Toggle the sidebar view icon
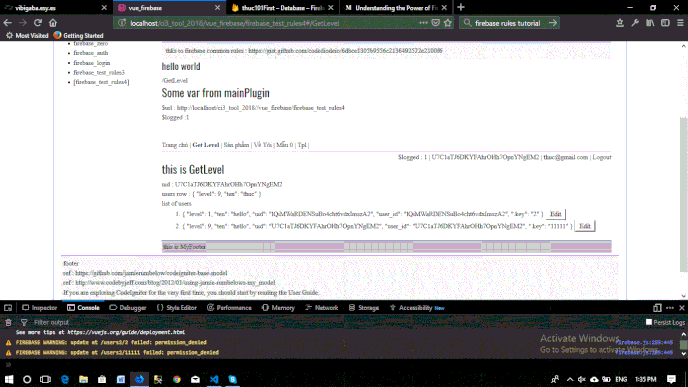Image resolution: width=688 pixels, height=387 pixels. (665, 23)
